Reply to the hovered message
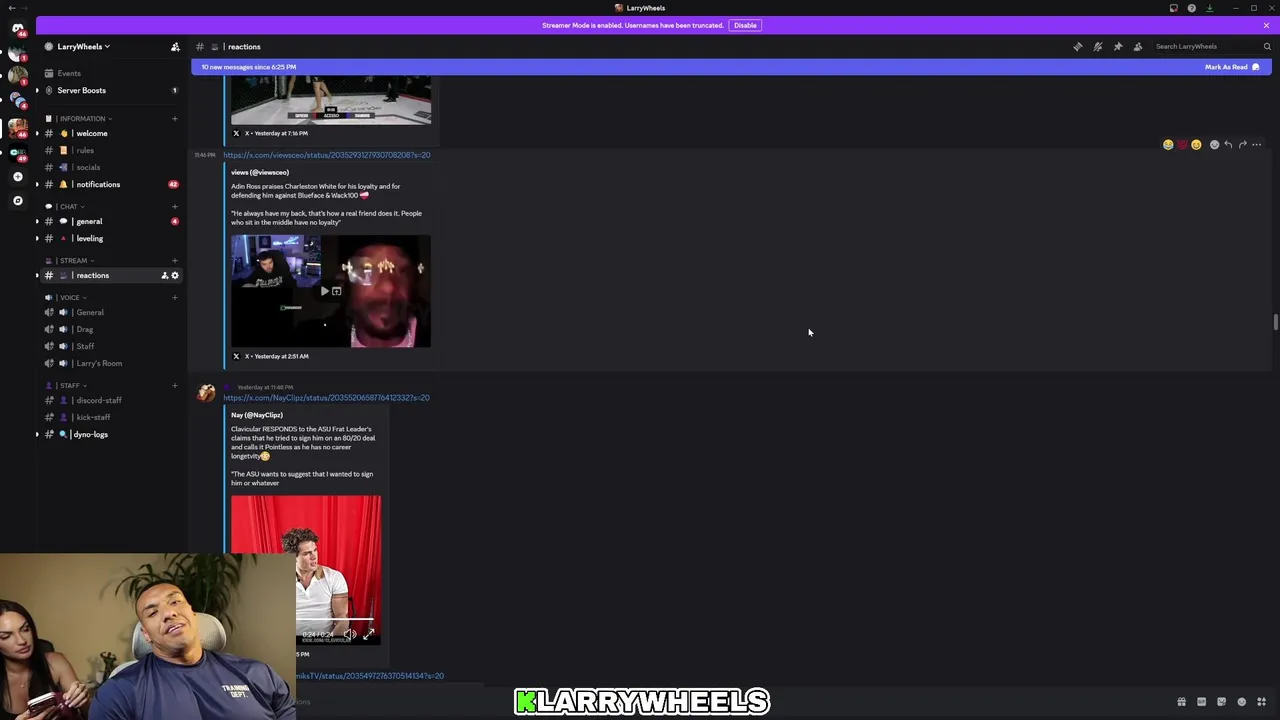Screen dimensions: 1280x720 1229,145
